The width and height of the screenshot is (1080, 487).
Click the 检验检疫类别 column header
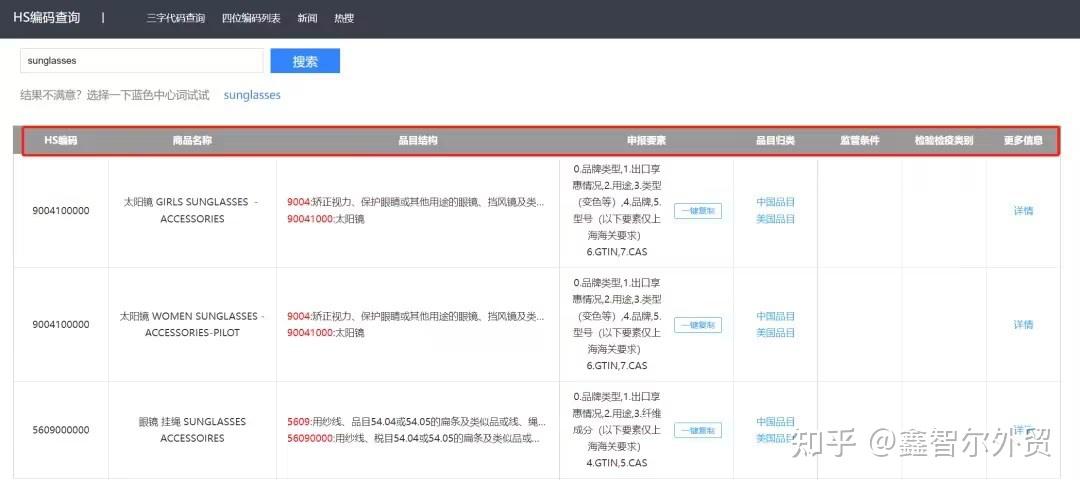[944, 141]
